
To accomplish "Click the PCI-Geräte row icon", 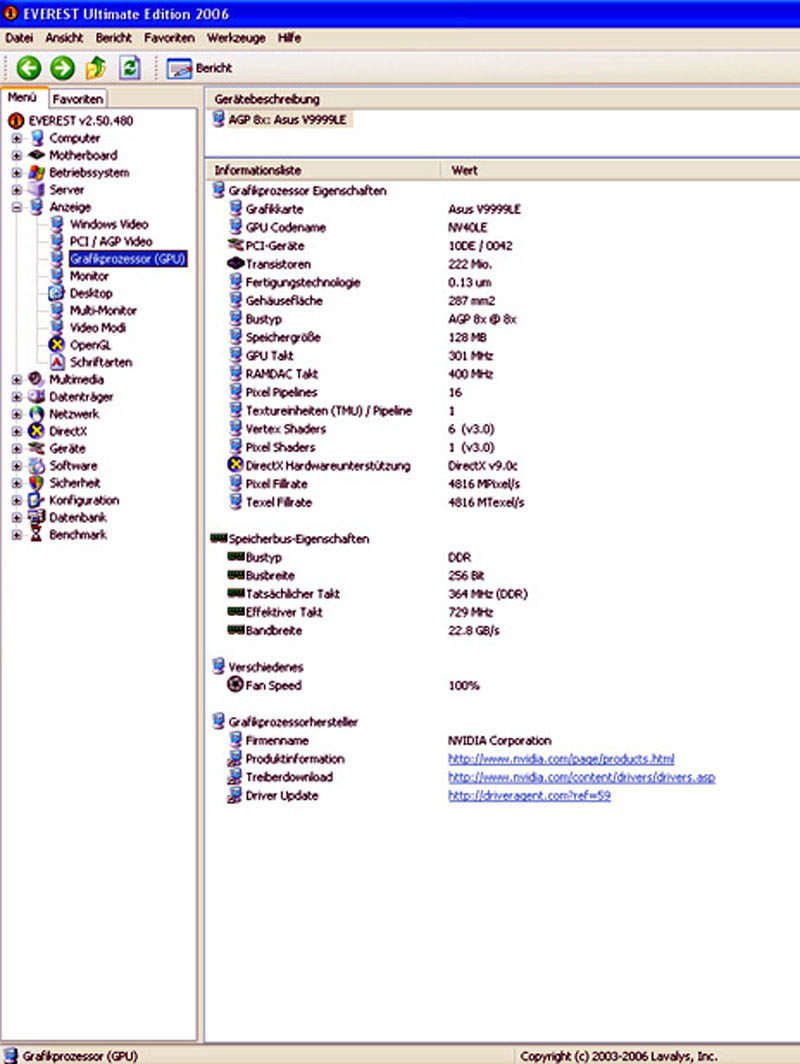I will point(235,245).
